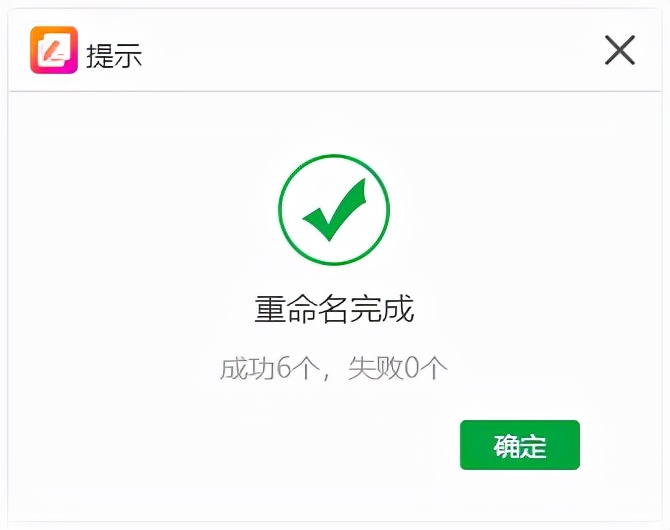Click the green checkmark success icon
Image resolution: width=670 pixels, height=530 pixels.
click(334, 209)
